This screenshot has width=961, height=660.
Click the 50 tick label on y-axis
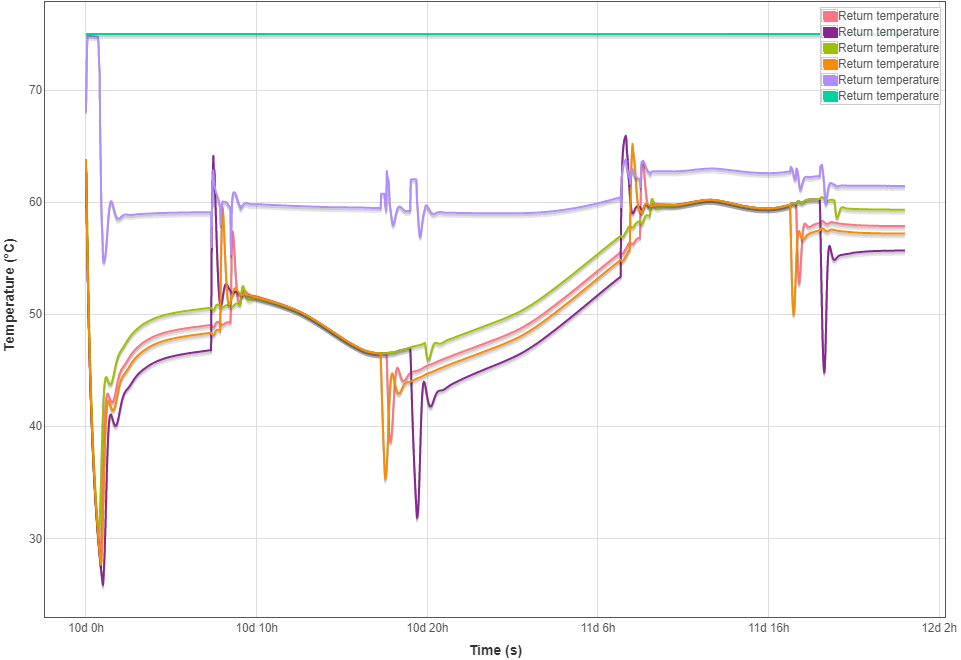click(33, 315)
